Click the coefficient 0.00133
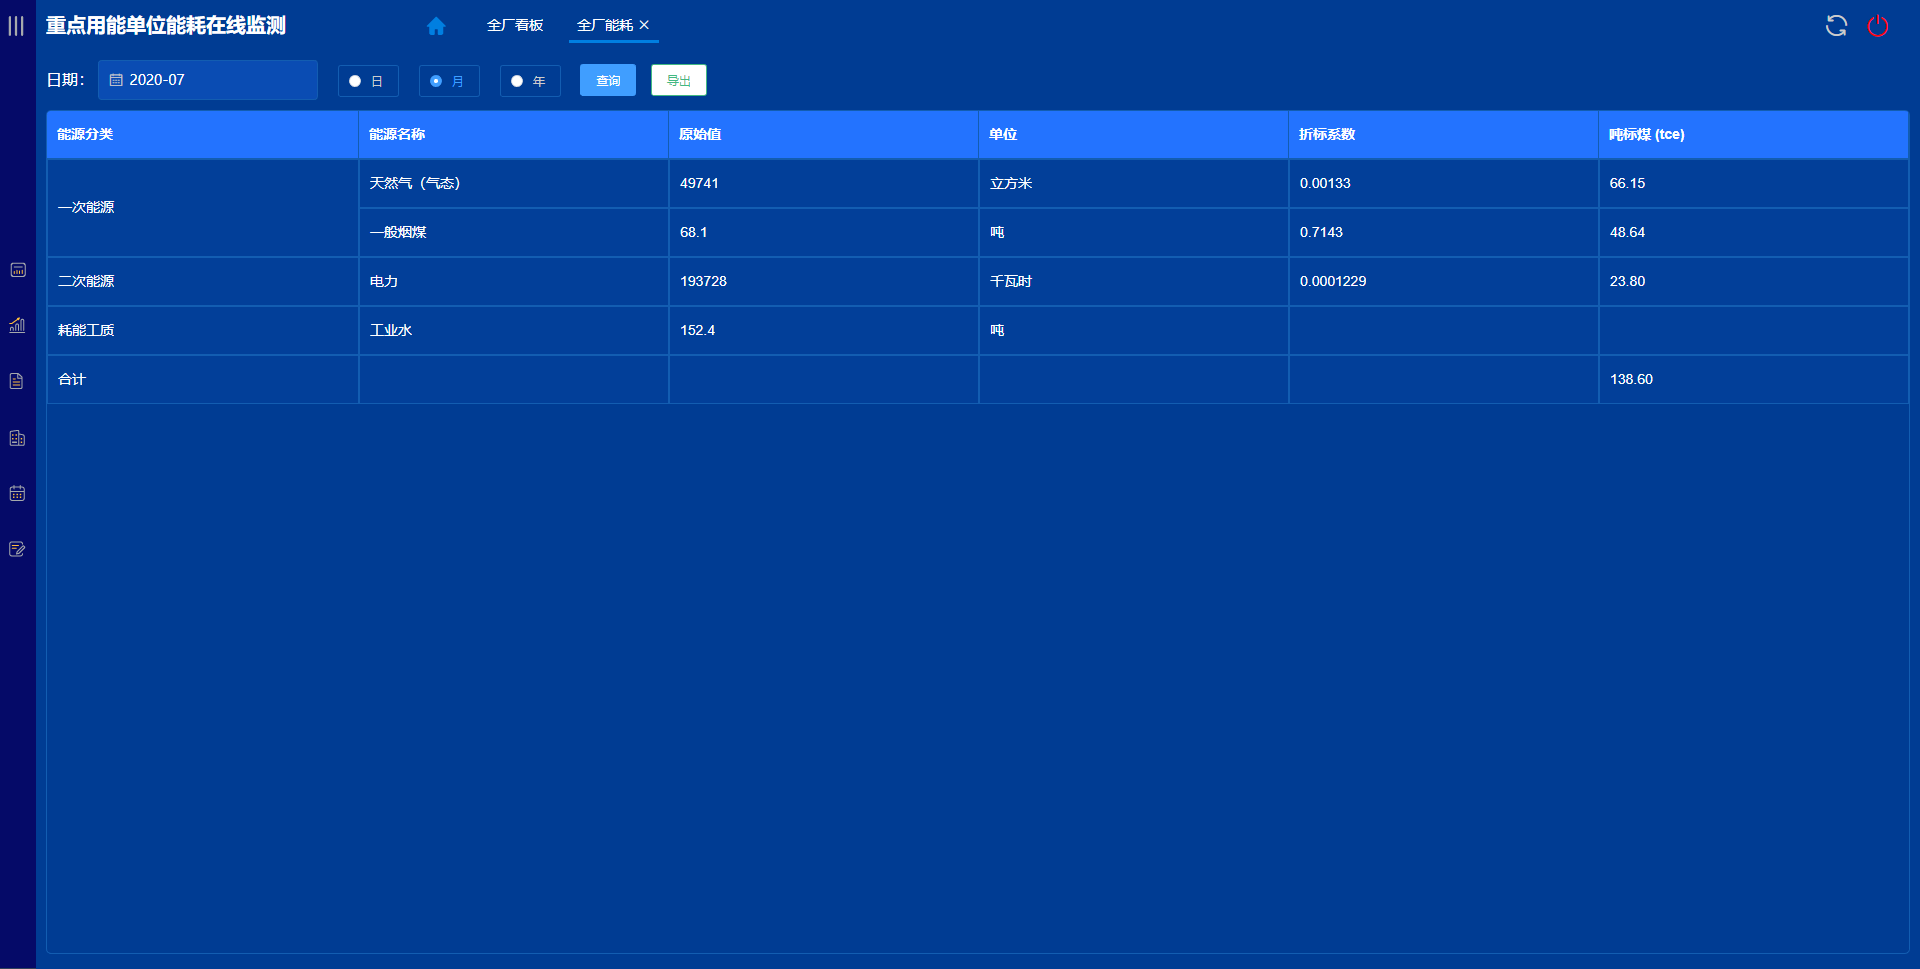The height and width of the screenshot is (969, 1920). tap(1325, 183)
